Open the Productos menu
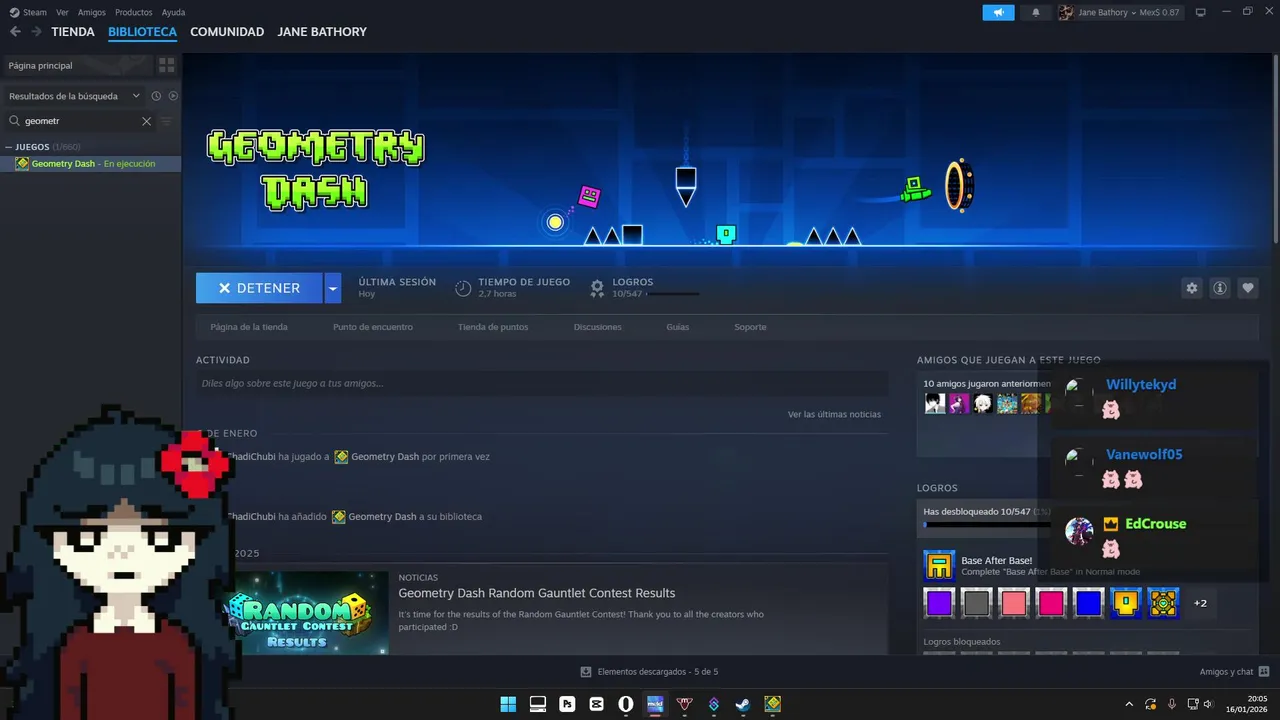Viewport: 1280px width, 720px height. pos(133,12)
